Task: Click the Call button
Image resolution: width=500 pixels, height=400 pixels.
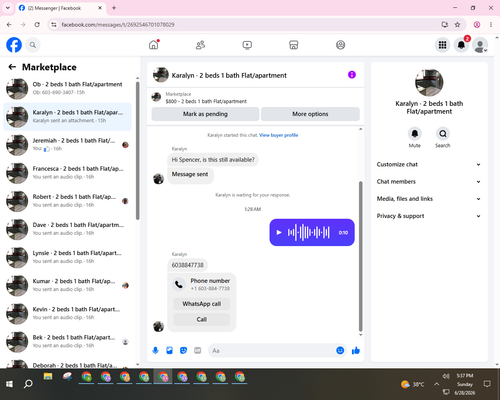Action: tap(202, 319)
